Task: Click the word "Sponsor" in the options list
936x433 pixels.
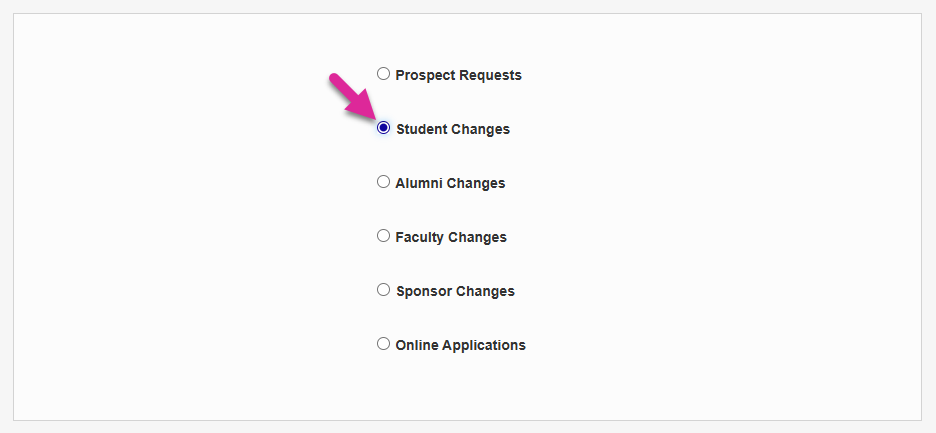Action: 424,291
